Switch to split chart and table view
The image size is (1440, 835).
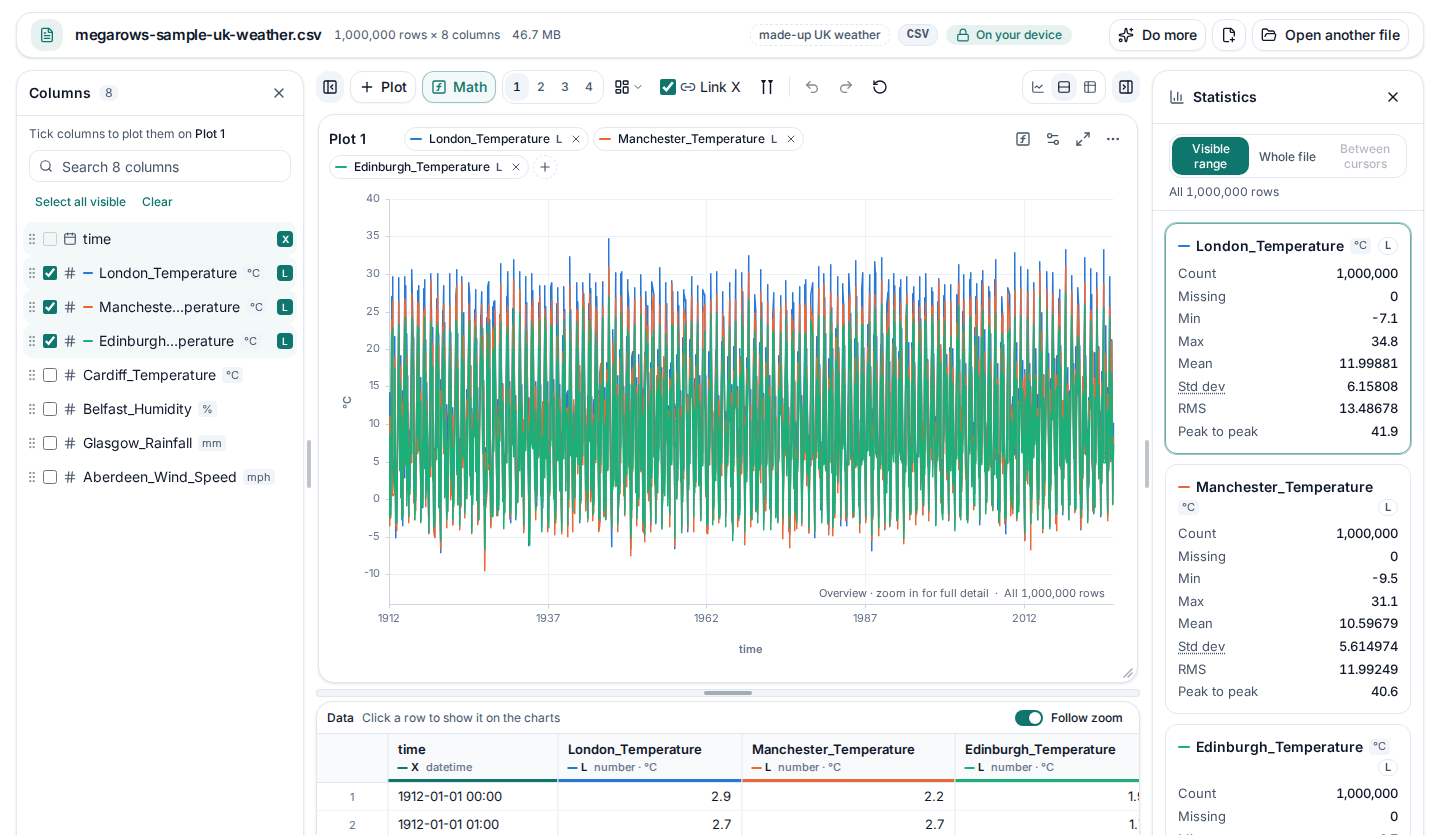tap(1064, 87)
